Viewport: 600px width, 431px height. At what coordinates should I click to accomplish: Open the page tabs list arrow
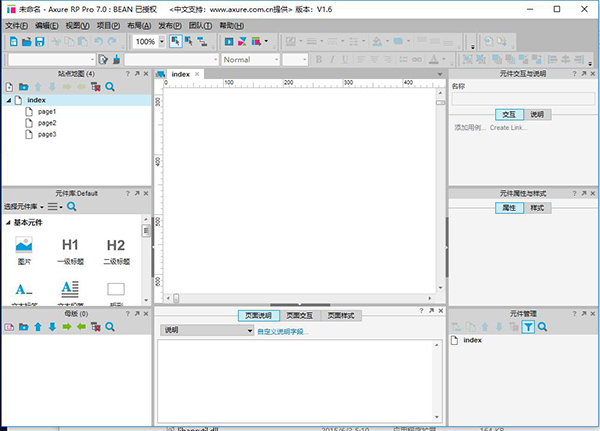[x=440, y=74]
